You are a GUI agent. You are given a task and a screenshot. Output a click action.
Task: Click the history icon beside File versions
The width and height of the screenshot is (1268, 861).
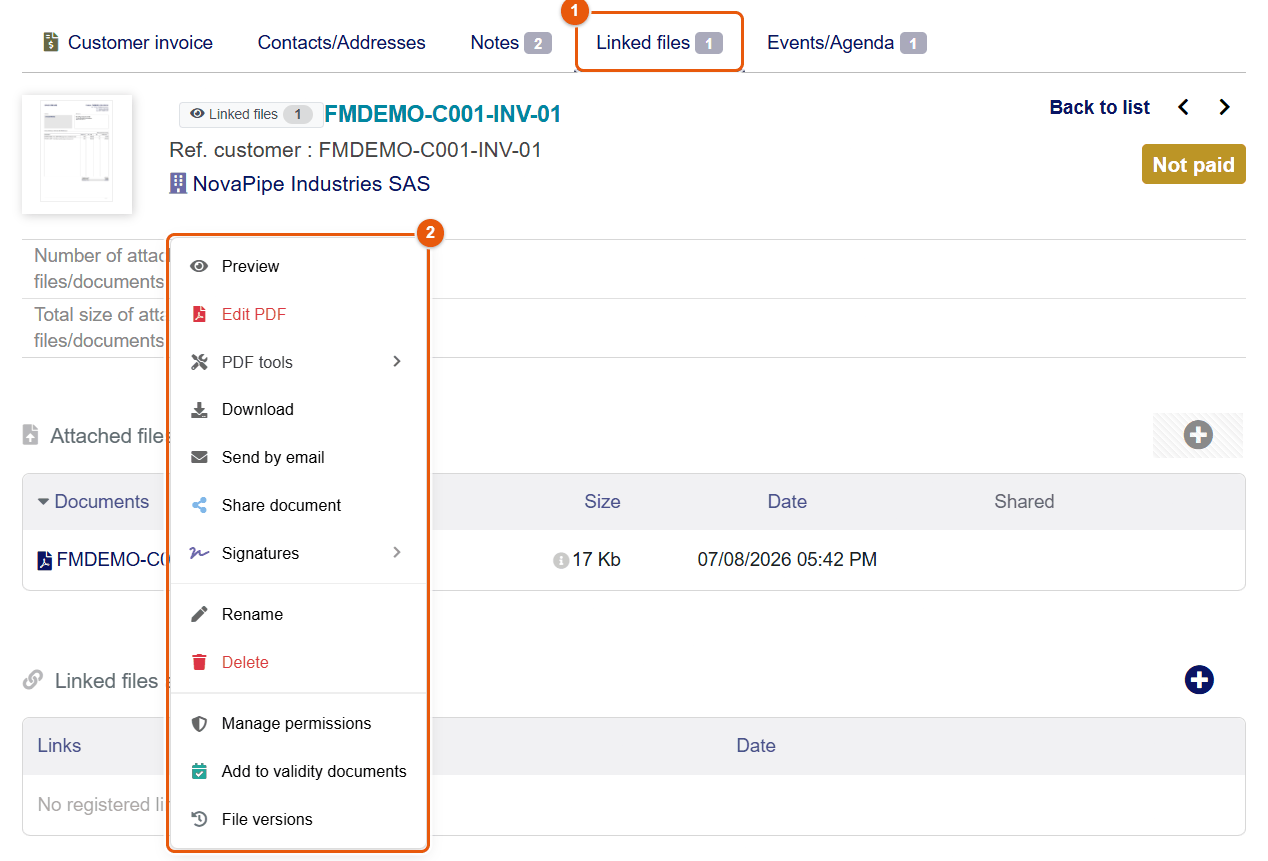tap(199, 819)
